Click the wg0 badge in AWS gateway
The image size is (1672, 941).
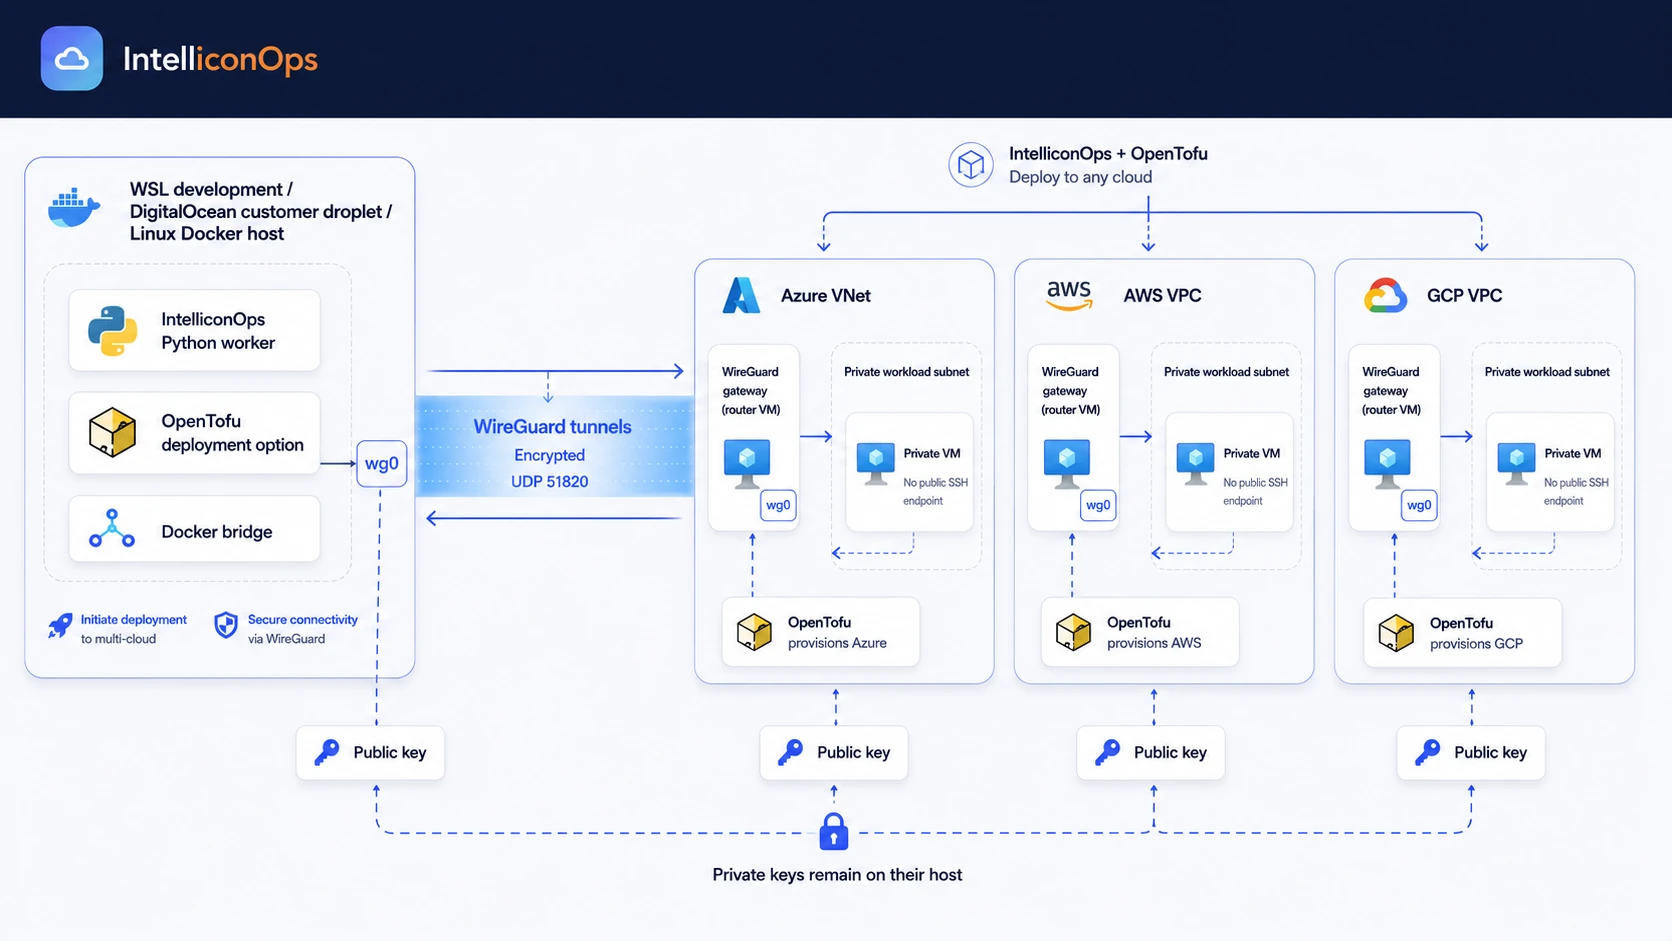(x=1098, y=505)
